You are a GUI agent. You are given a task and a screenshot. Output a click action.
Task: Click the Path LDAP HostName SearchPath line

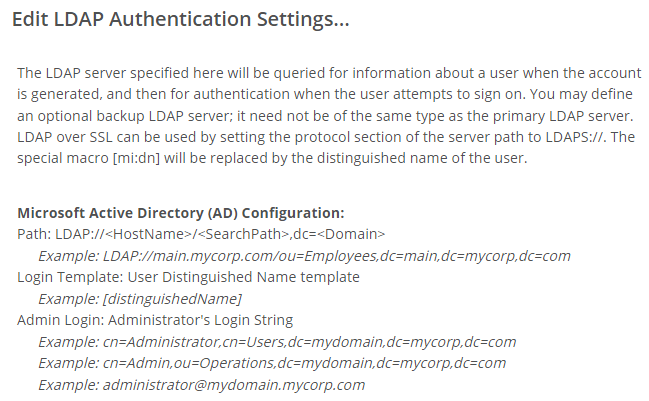201,234
